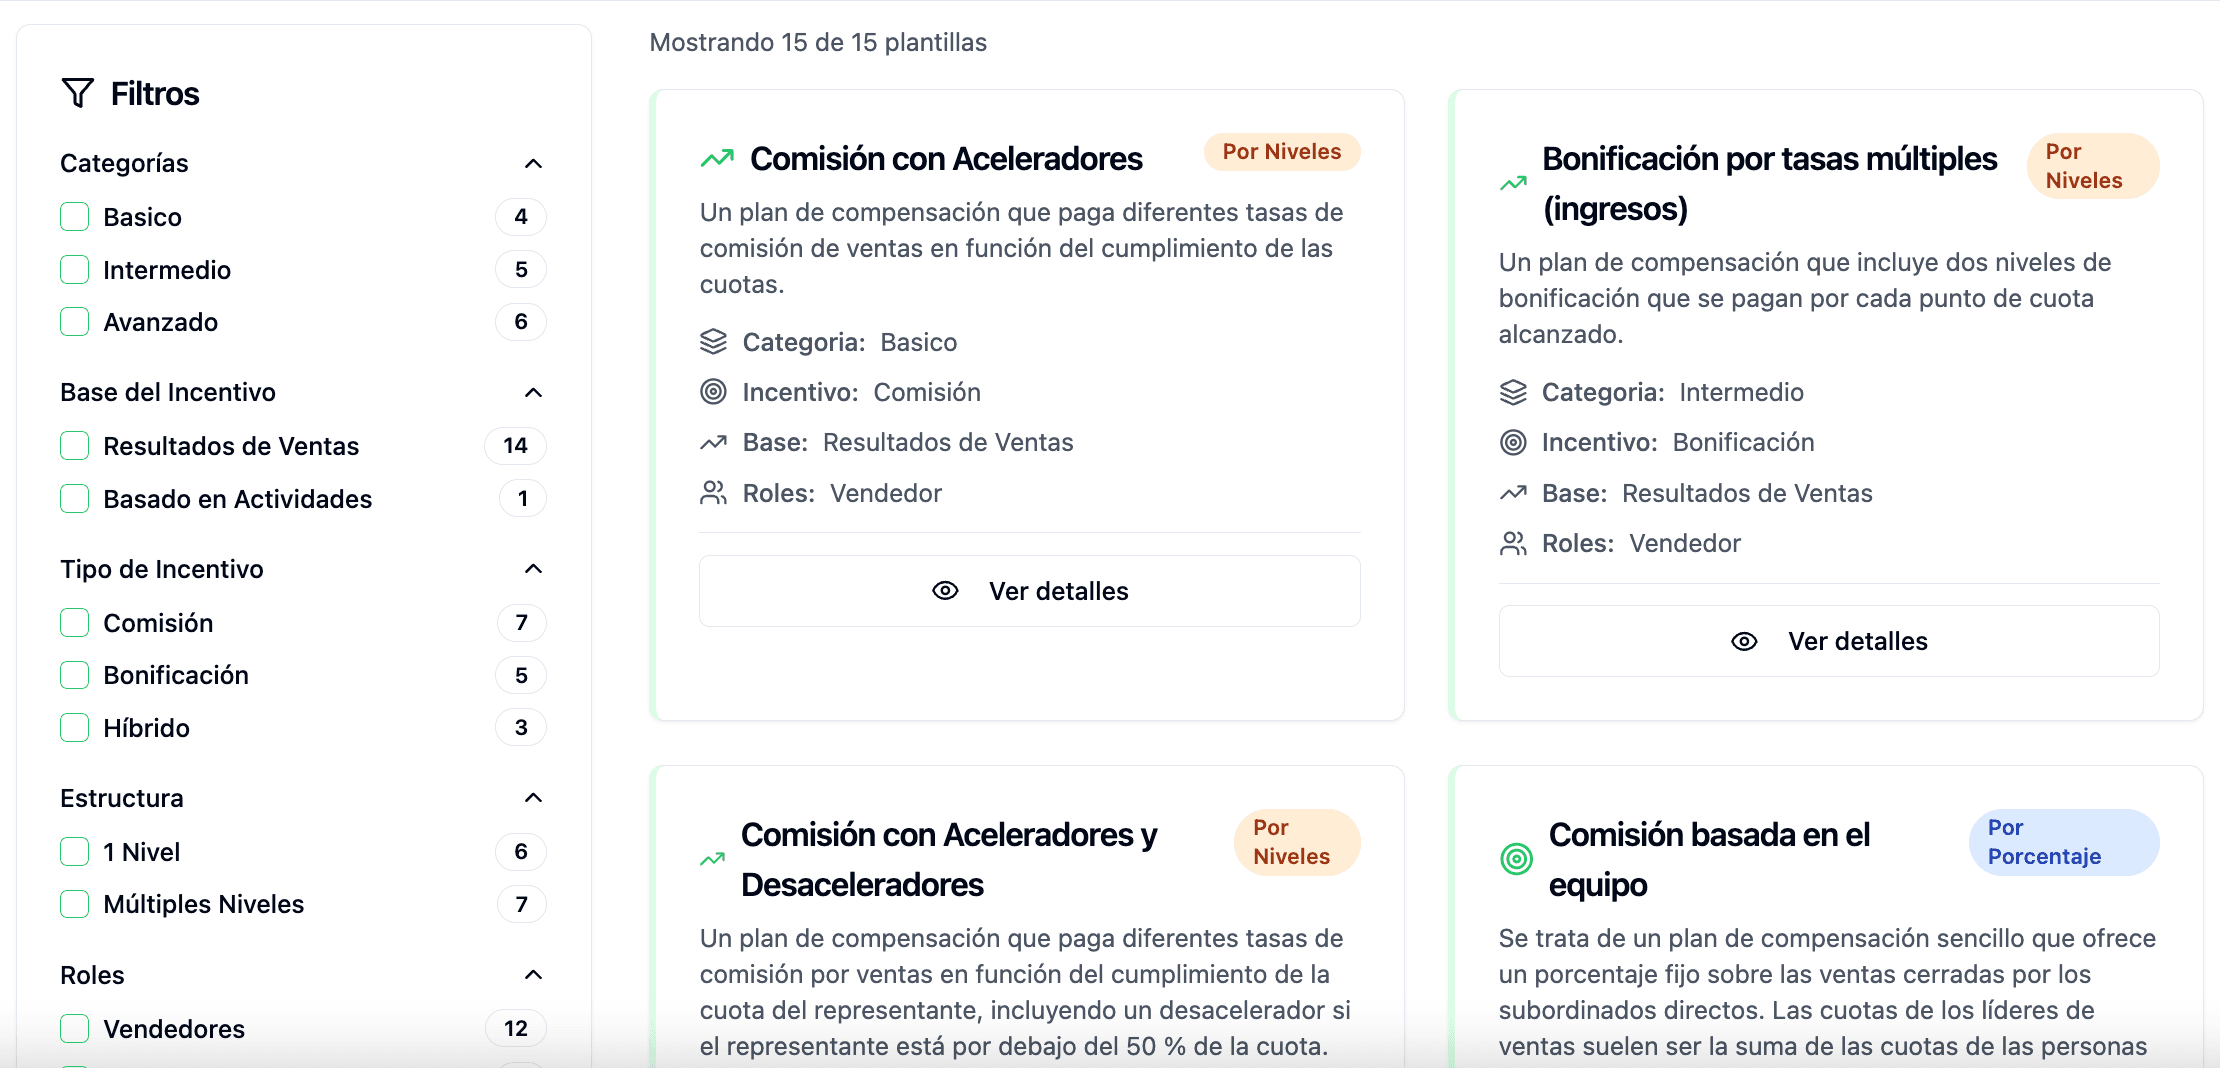Click trend icon beside Comisión con Aceleradores title
2220x1068 pixels.
point(717,159)
